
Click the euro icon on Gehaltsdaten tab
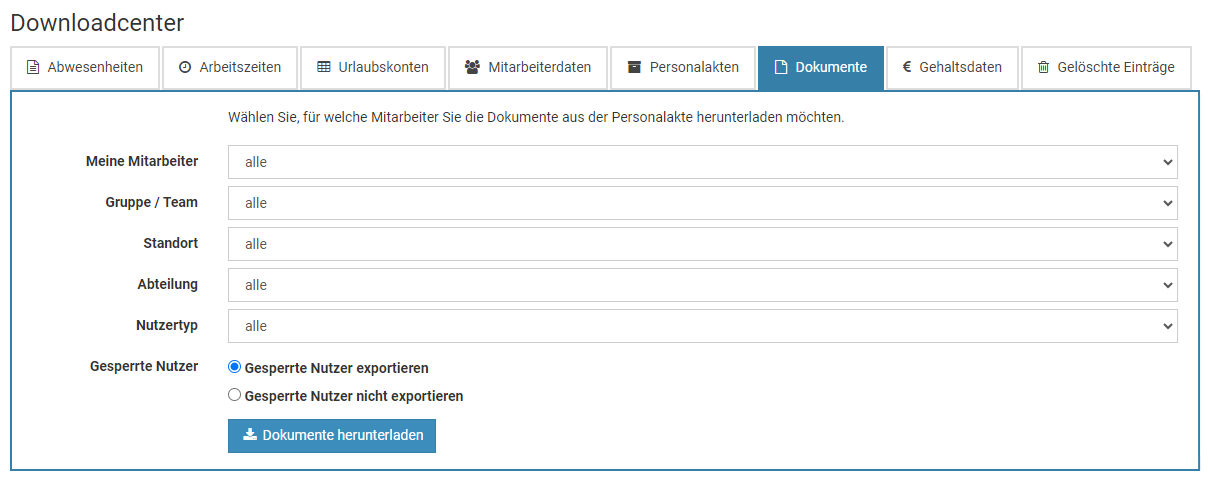[x=907, y=68]
